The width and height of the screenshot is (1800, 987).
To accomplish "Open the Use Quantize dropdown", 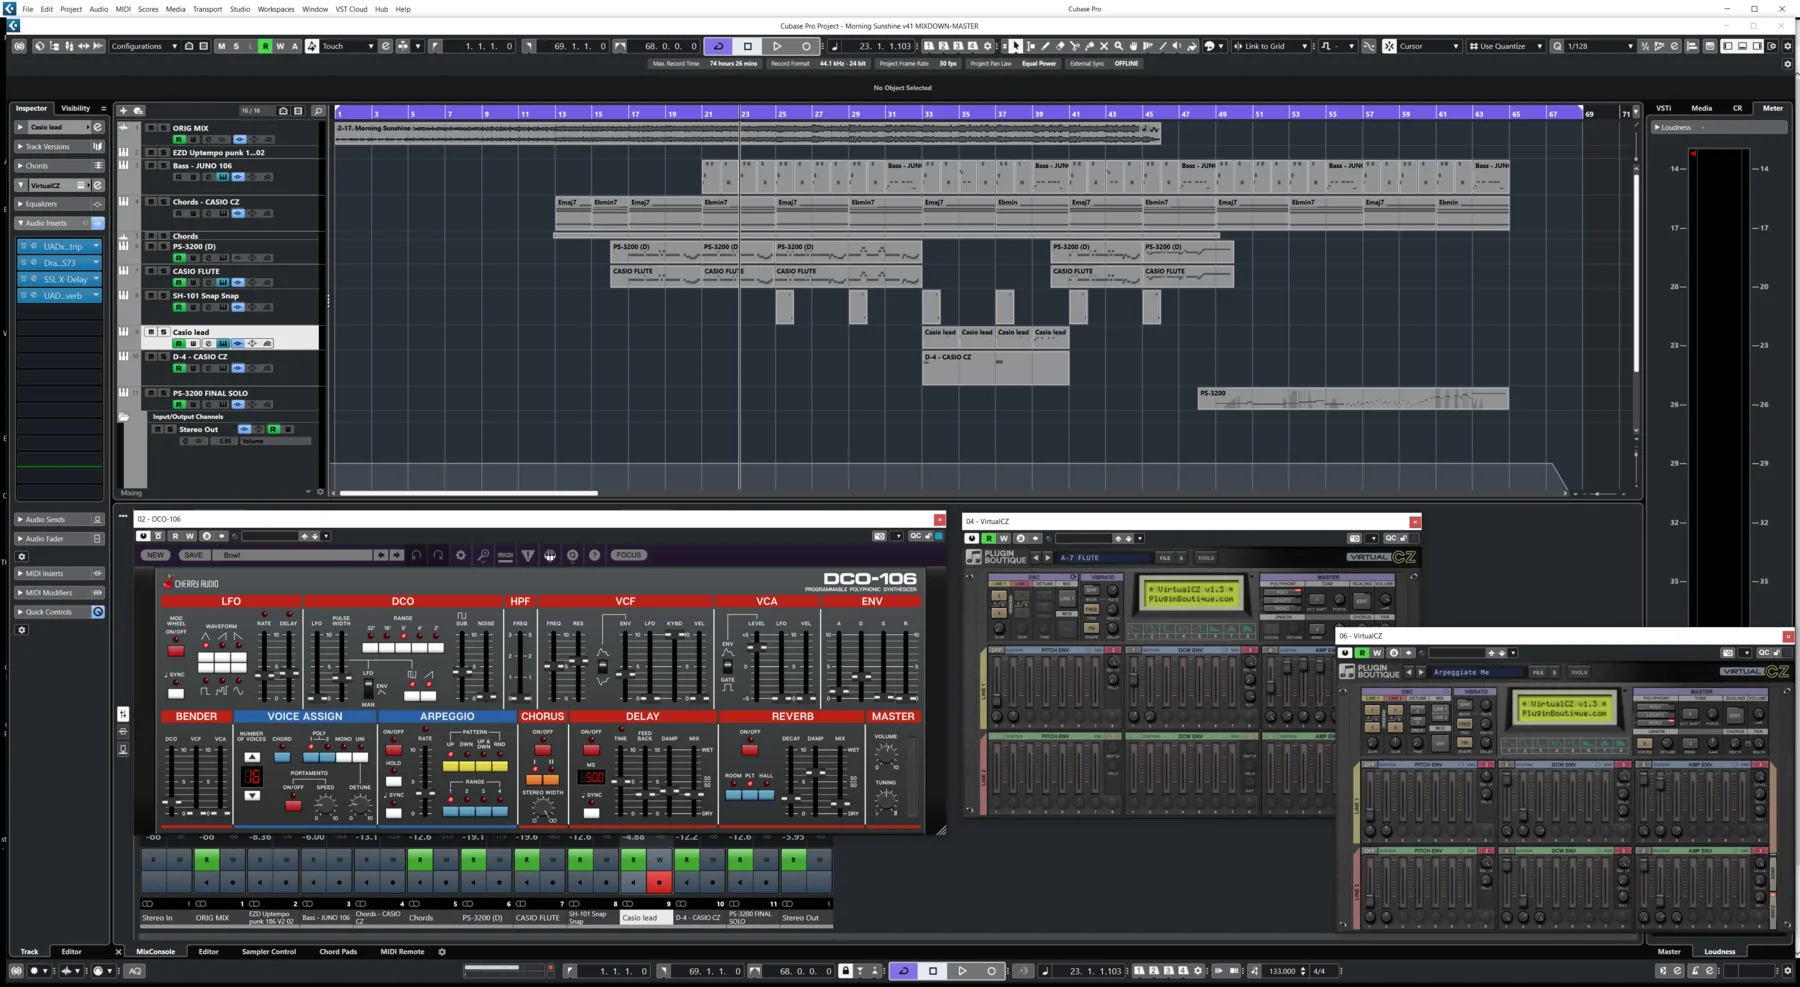I will pyautogui.click(x=1507, y=46).
